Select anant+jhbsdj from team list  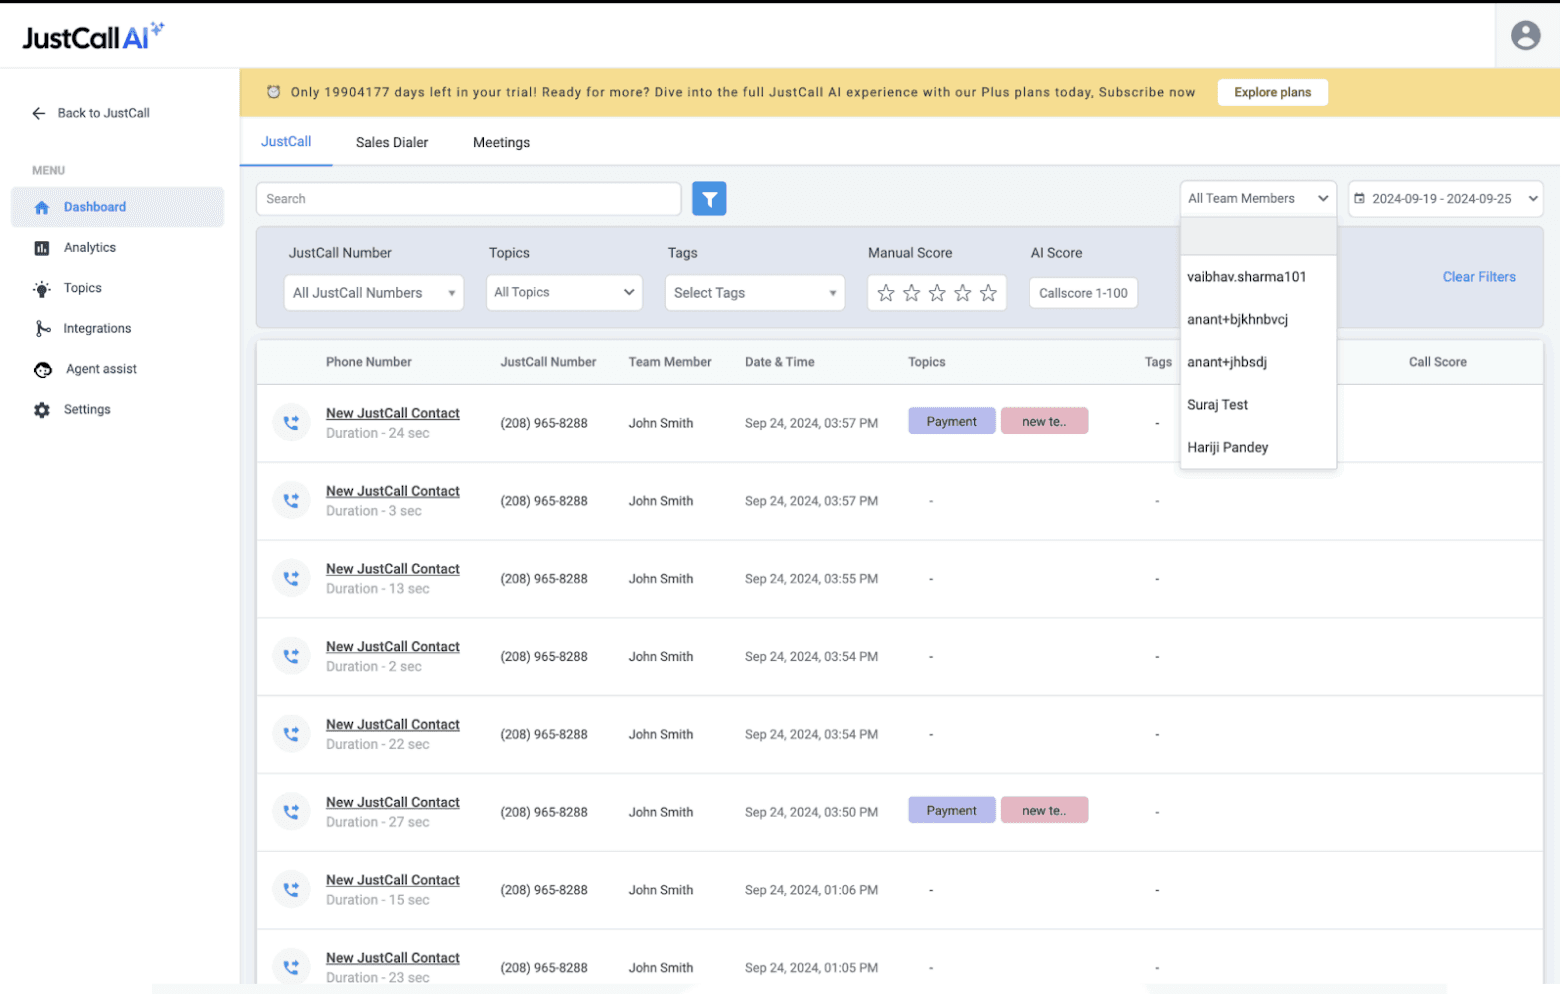click(x=1260, y=363)
